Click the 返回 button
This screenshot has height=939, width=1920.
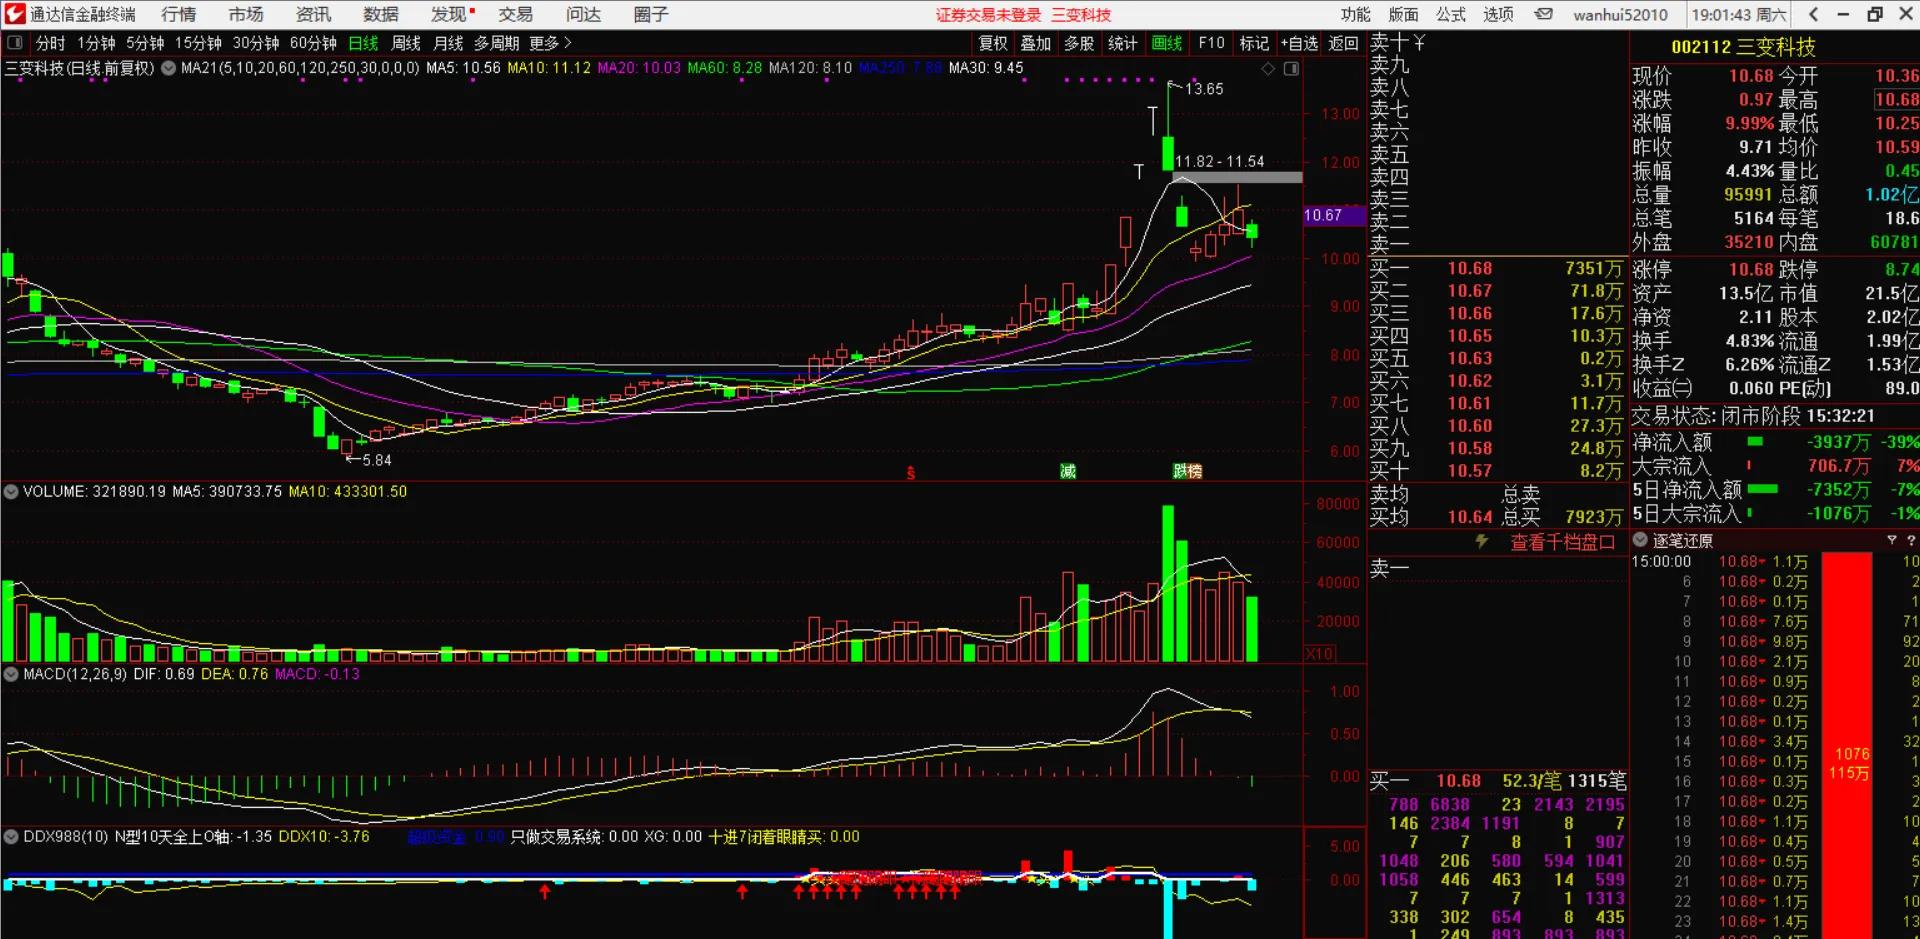point(1343,43)
